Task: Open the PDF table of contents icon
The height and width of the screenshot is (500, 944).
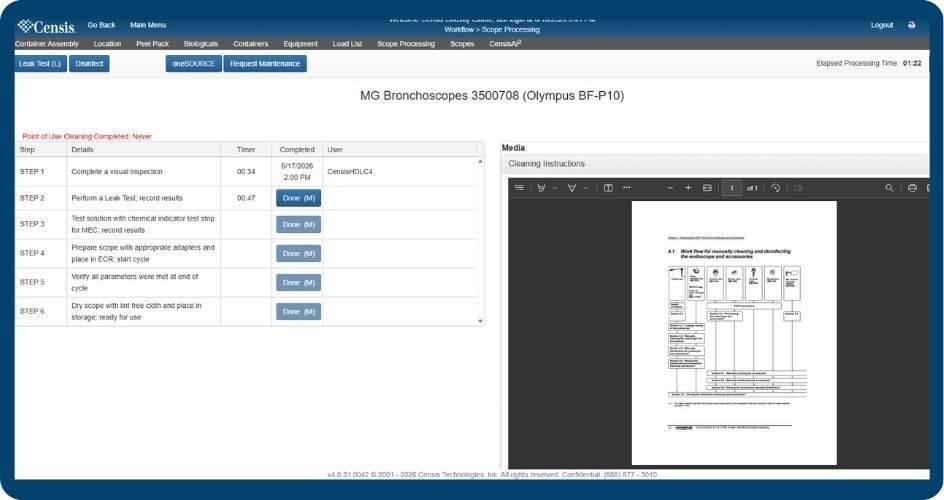Action: [x=520, y=188]
